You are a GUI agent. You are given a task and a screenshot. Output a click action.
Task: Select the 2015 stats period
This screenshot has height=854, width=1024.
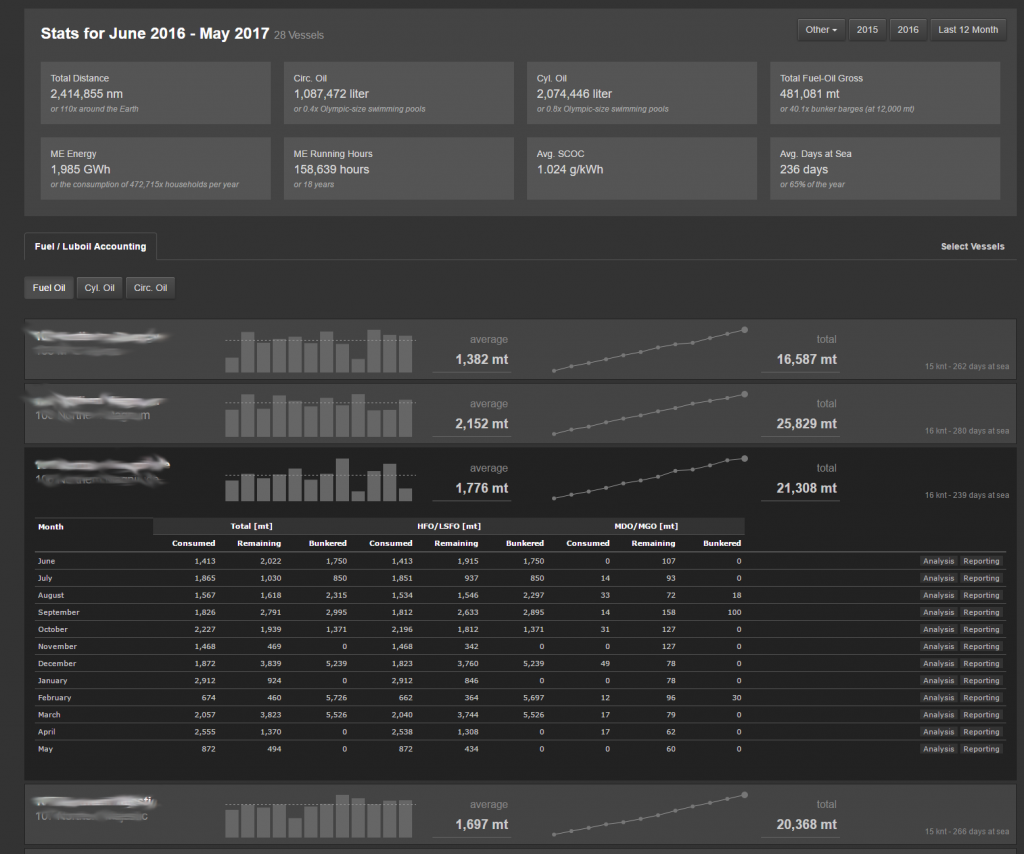coord(867,30)
